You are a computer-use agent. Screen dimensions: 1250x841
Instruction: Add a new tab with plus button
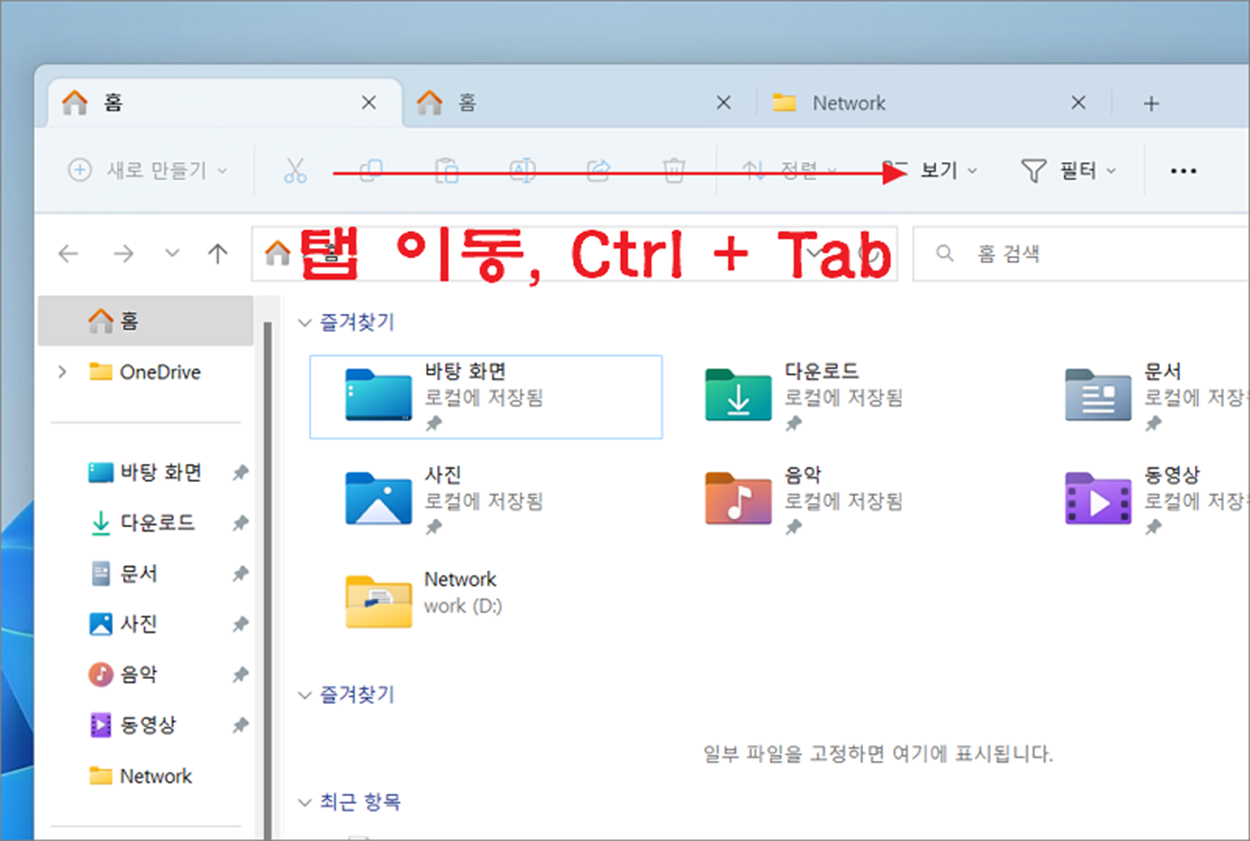click(1152, 103)
